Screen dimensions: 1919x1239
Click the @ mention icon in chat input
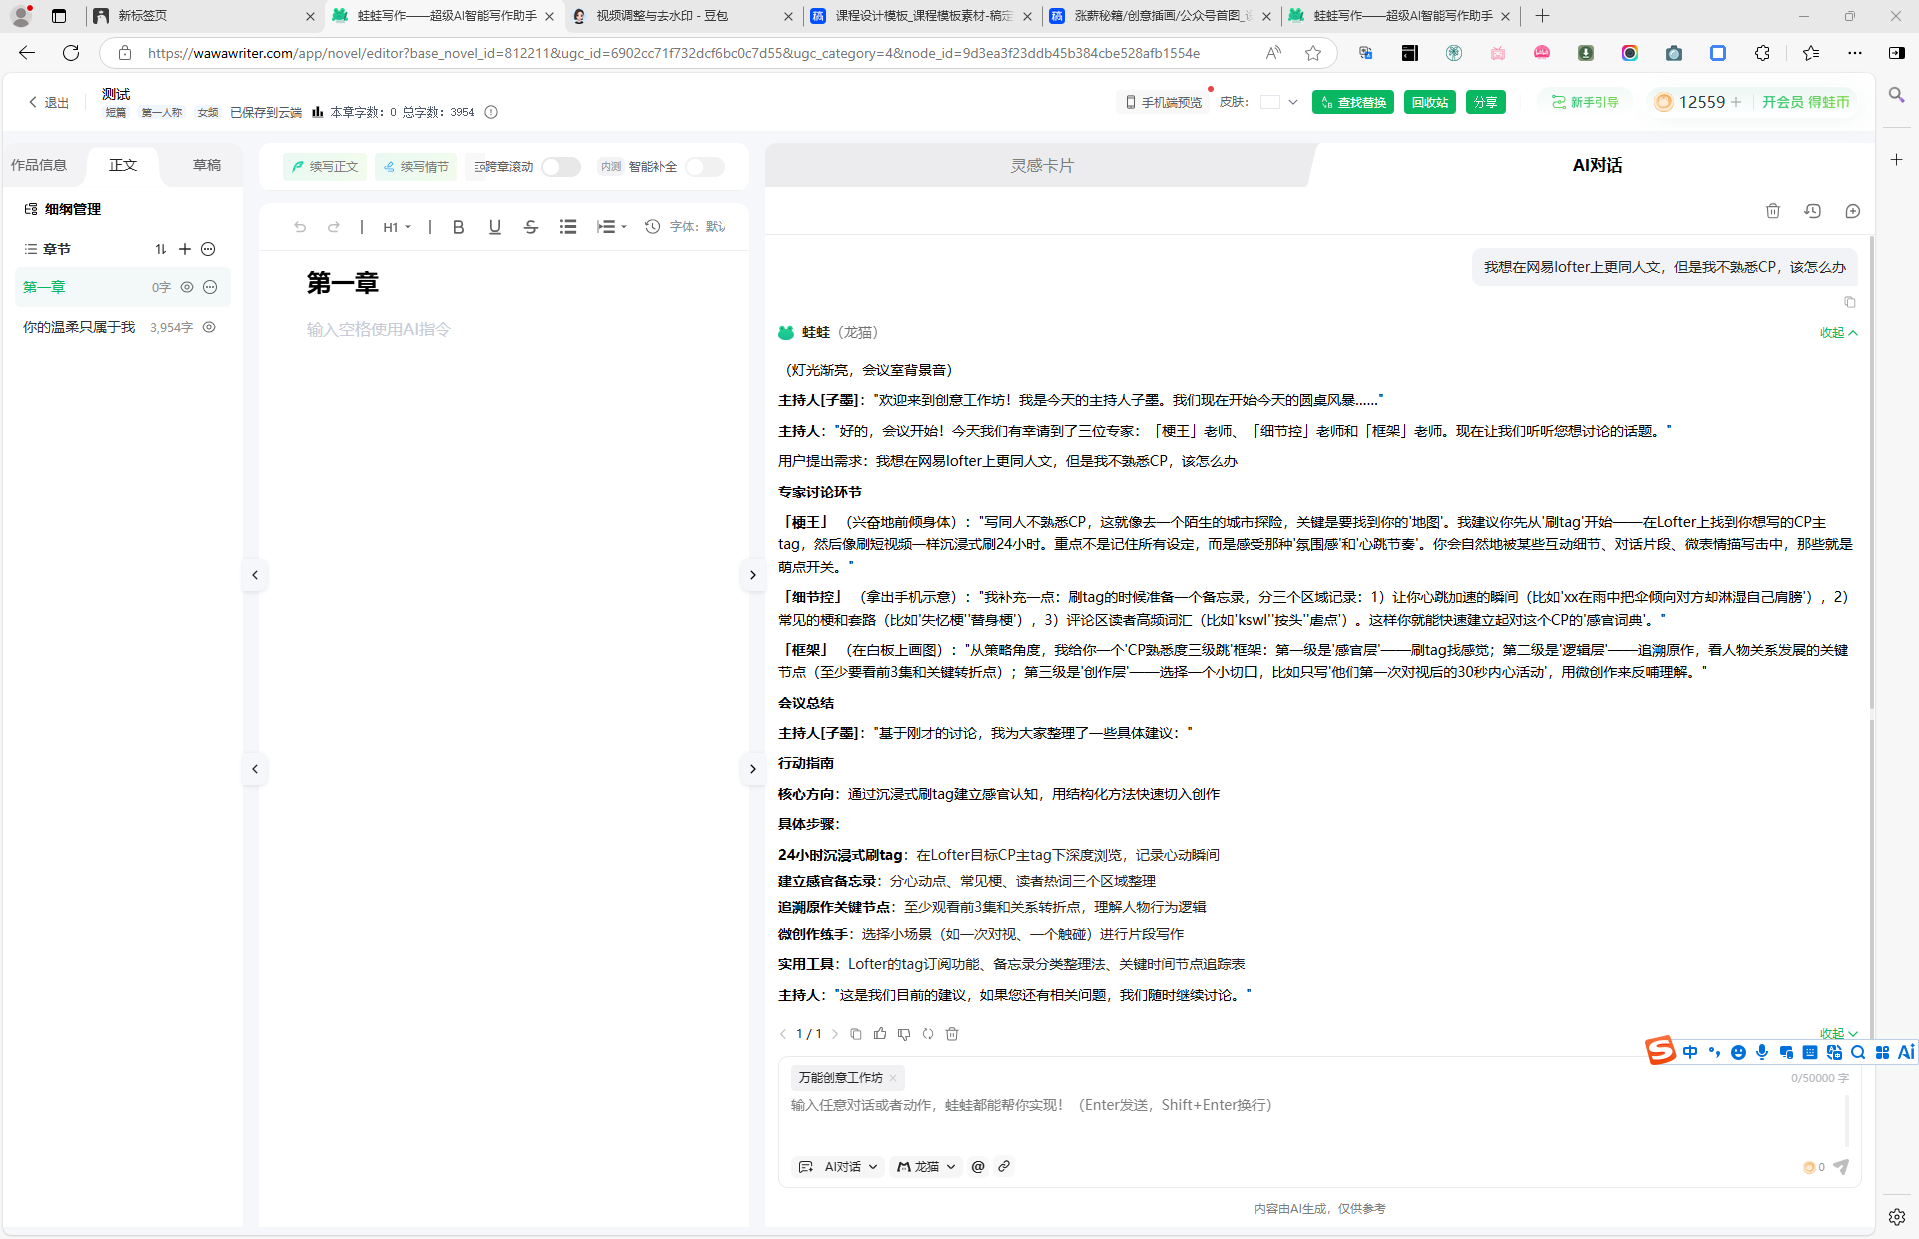coord(978,1166)
